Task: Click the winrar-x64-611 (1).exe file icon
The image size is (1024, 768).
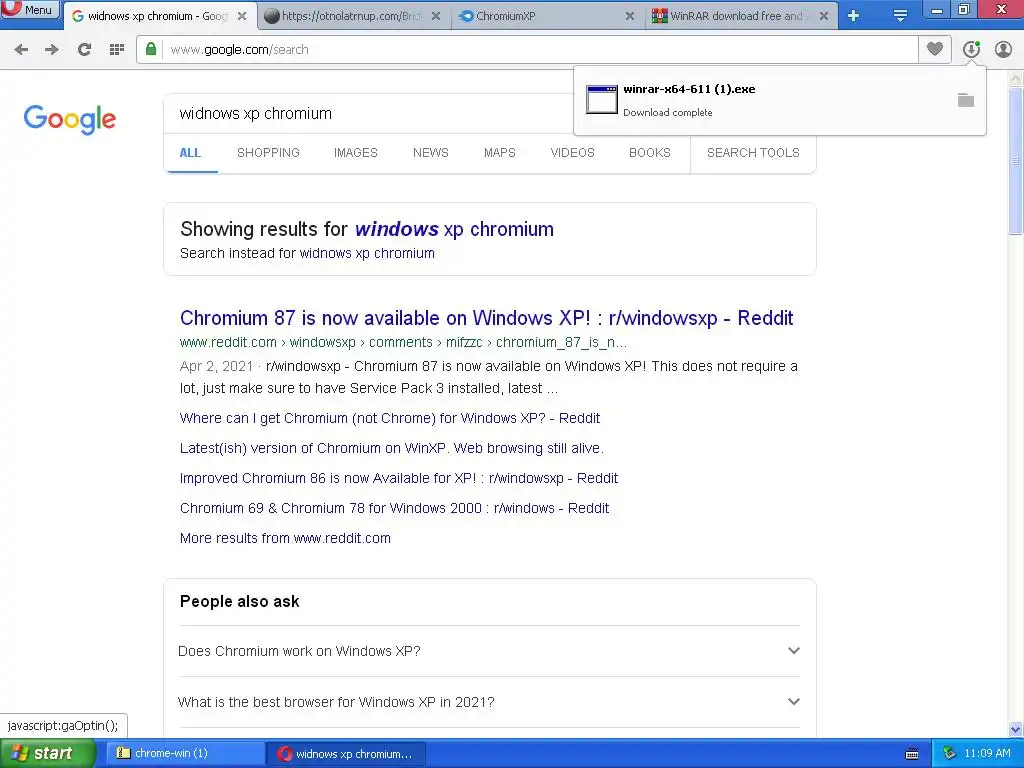Action: [x=601, y=99]
